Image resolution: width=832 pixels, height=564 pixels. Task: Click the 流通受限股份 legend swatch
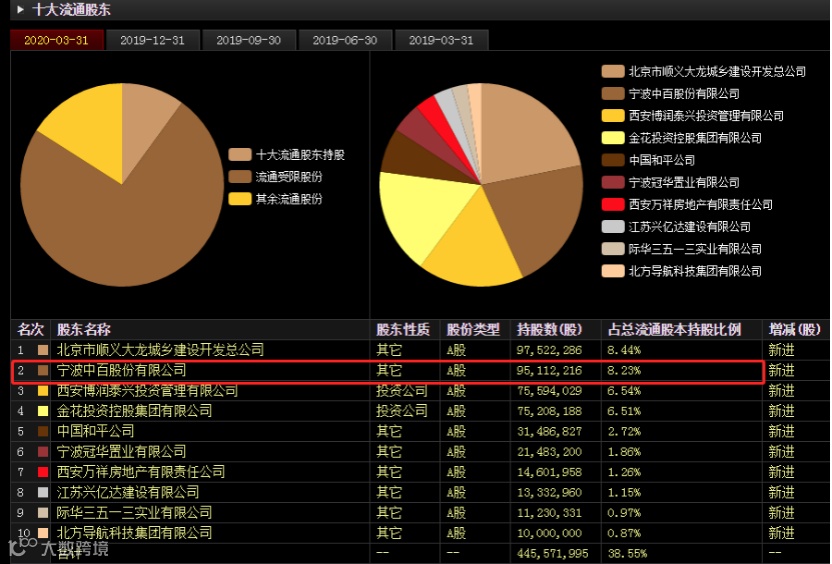[x=240, y=177]
